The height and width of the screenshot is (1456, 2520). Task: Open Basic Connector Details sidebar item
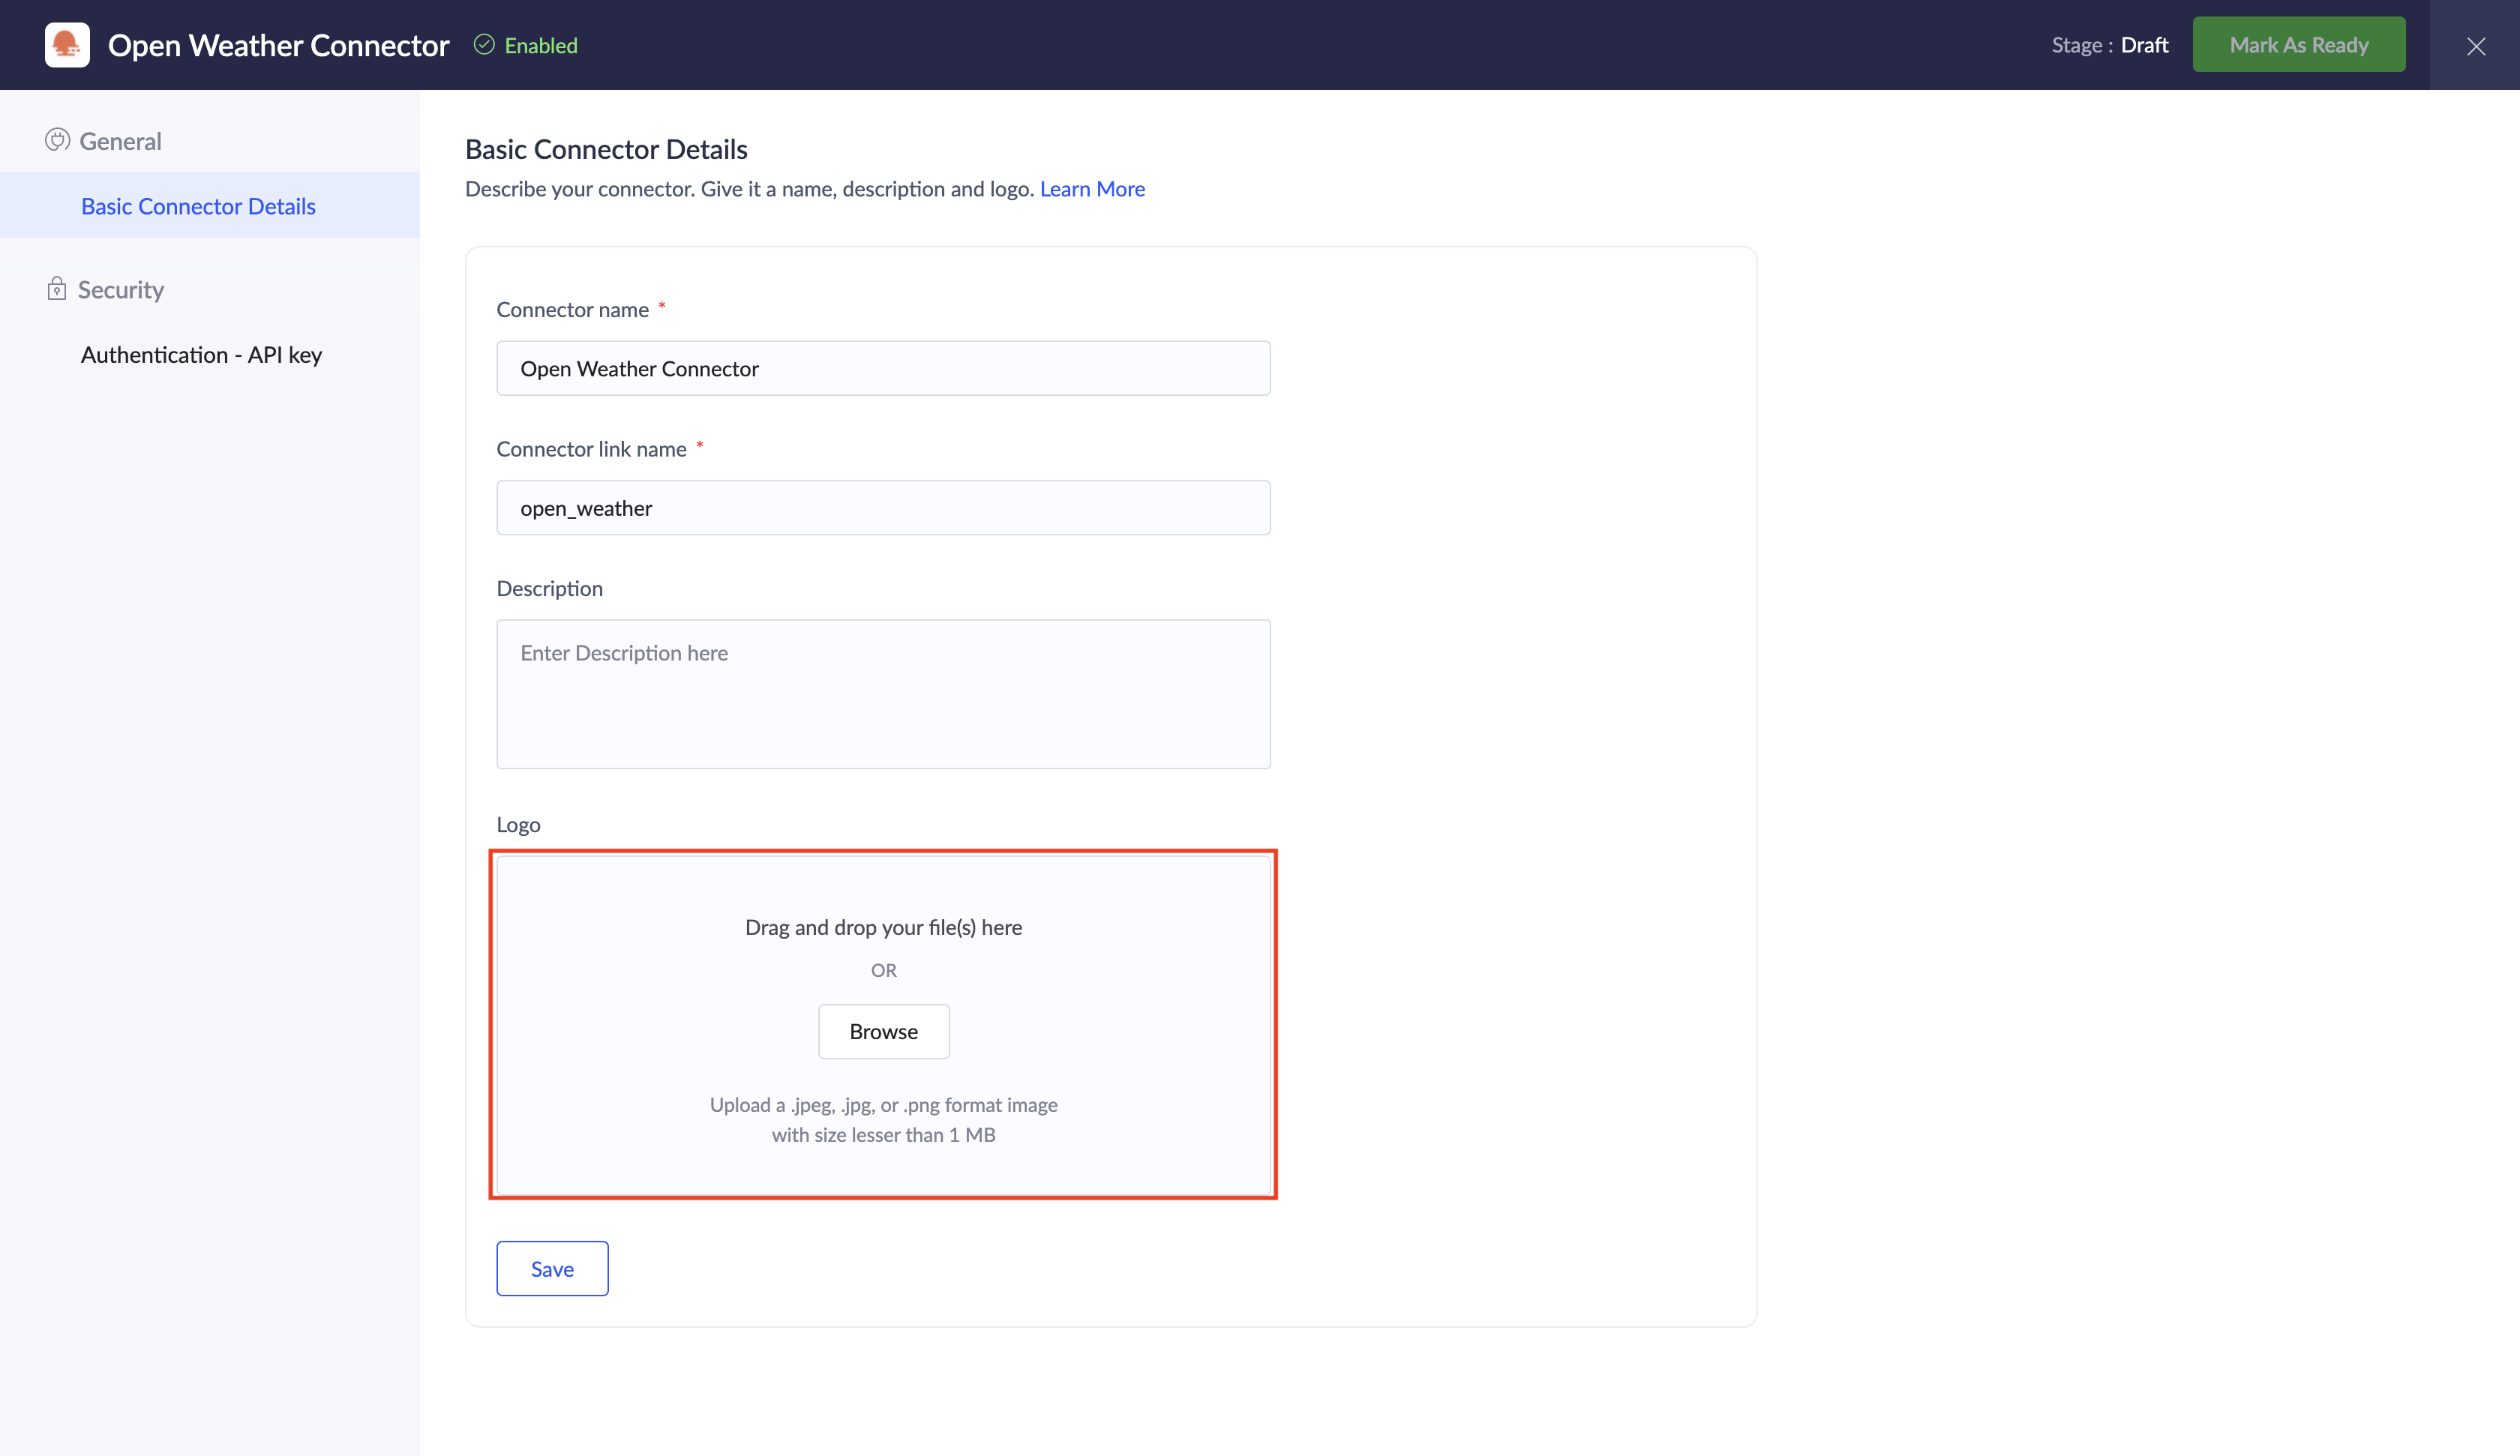198,206
